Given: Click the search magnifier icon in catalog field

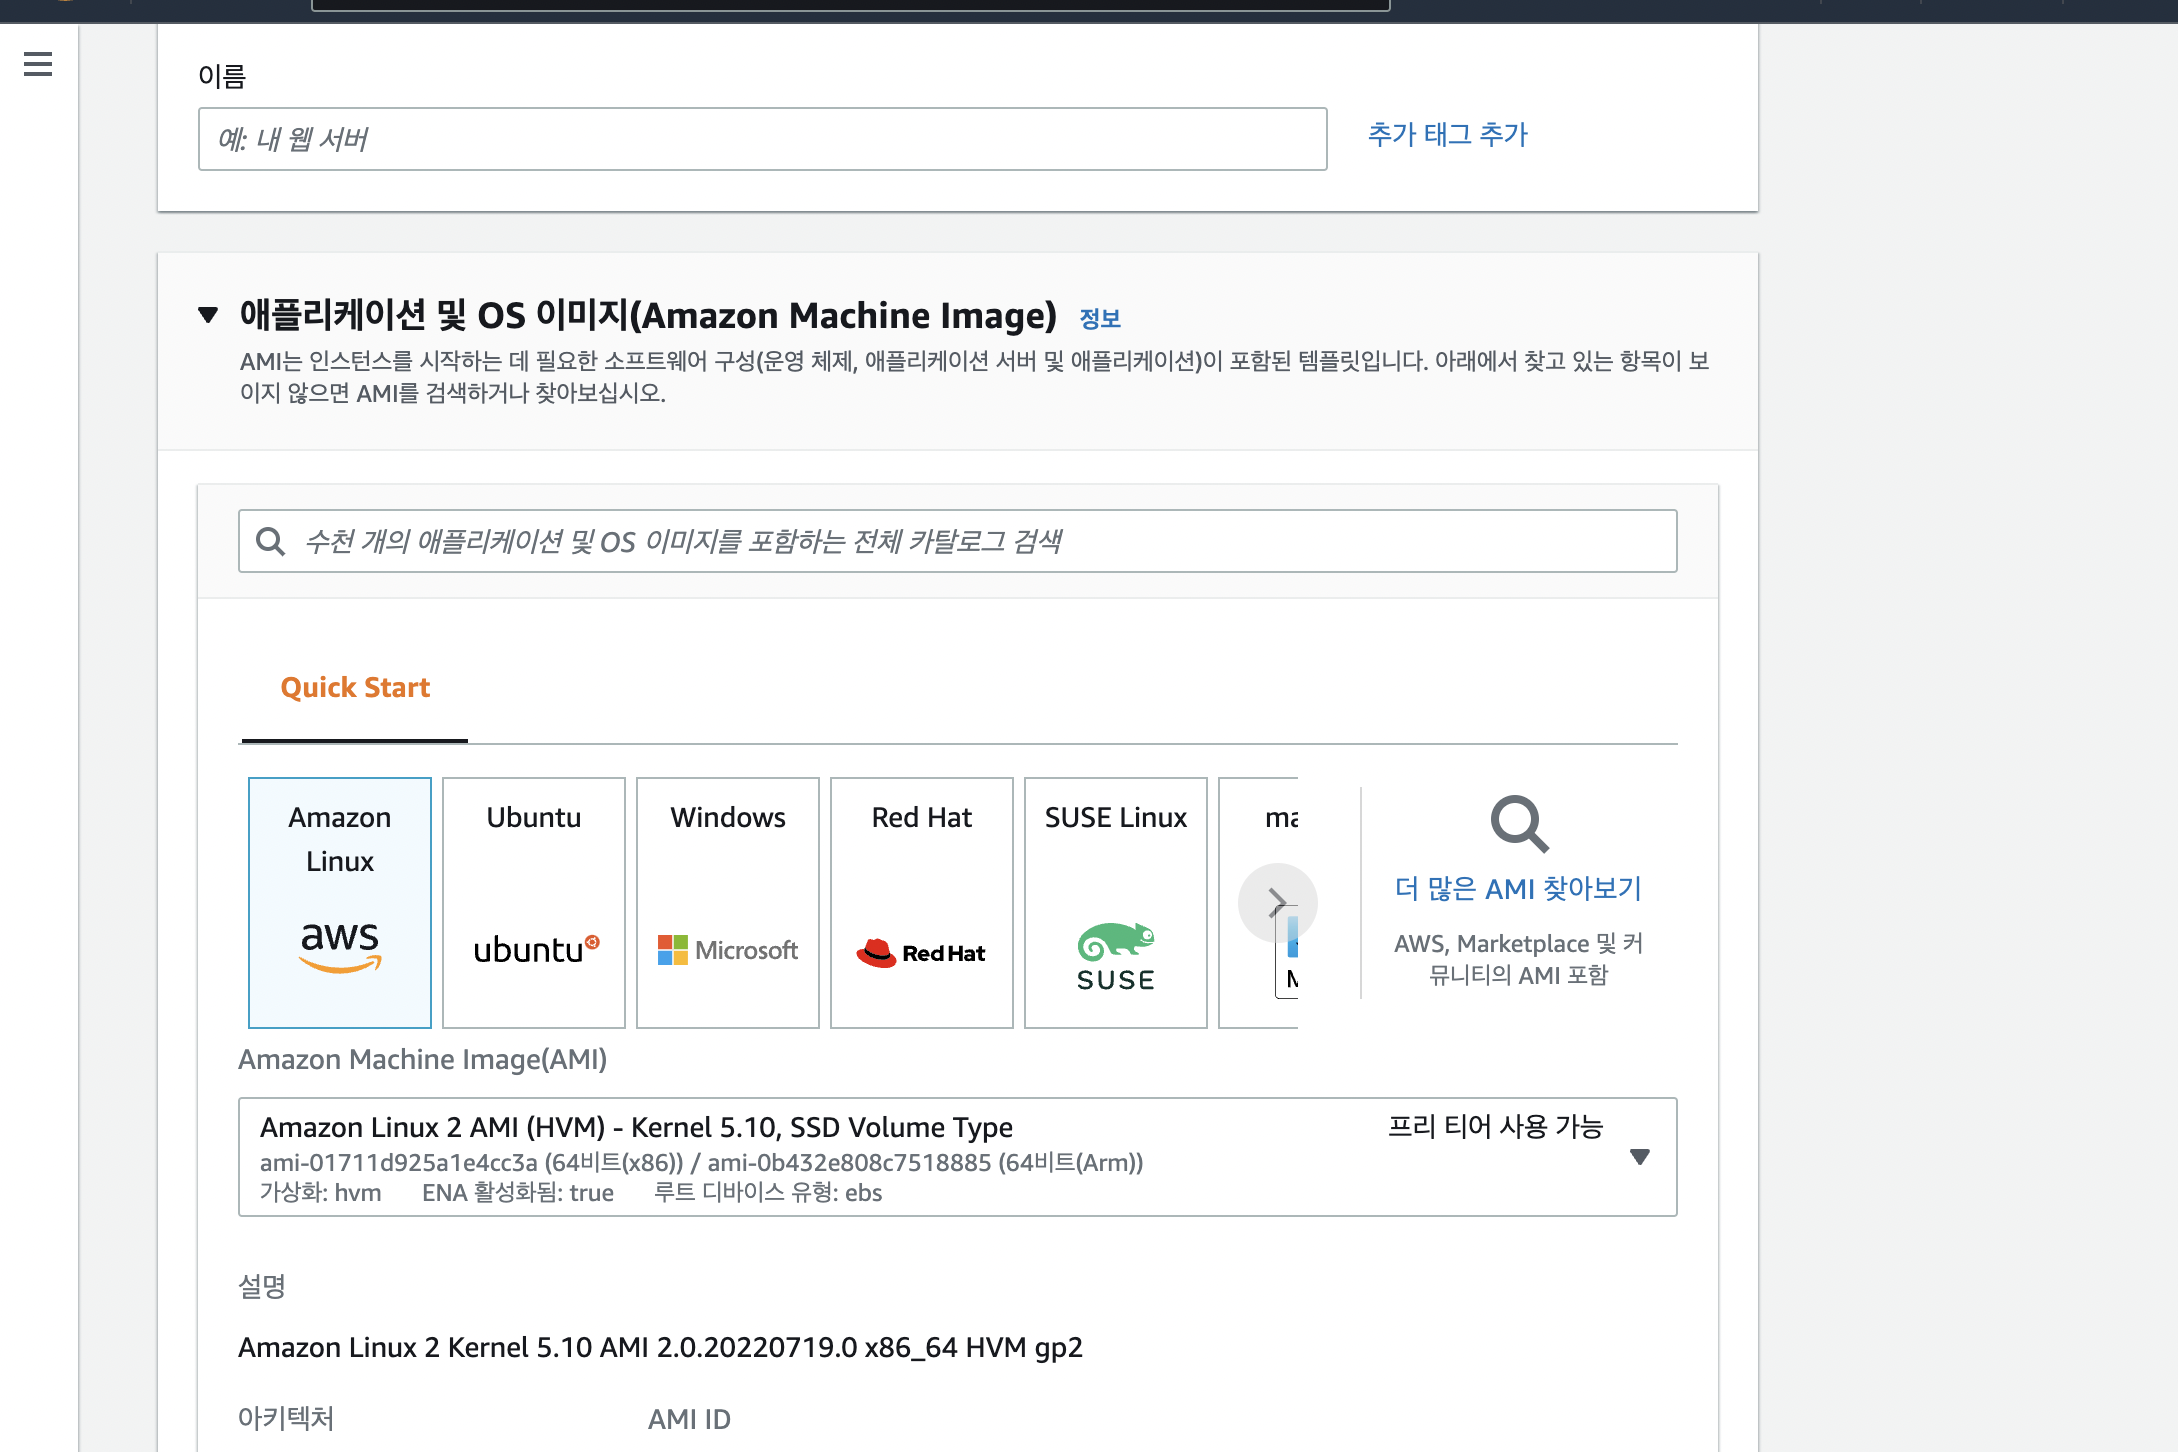Looking at the screenshot, I should tap(271, 541).
